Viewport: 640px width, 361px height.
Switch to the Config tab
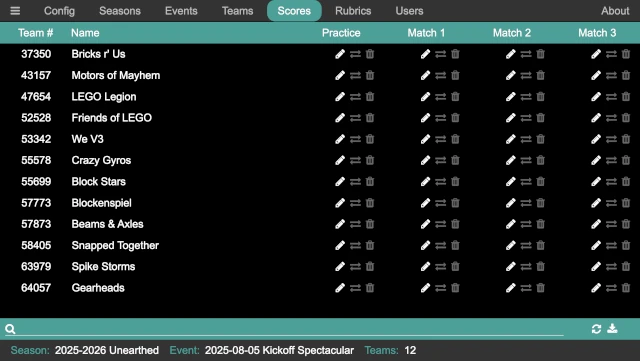pyautogui.click(x=59, y=11)
